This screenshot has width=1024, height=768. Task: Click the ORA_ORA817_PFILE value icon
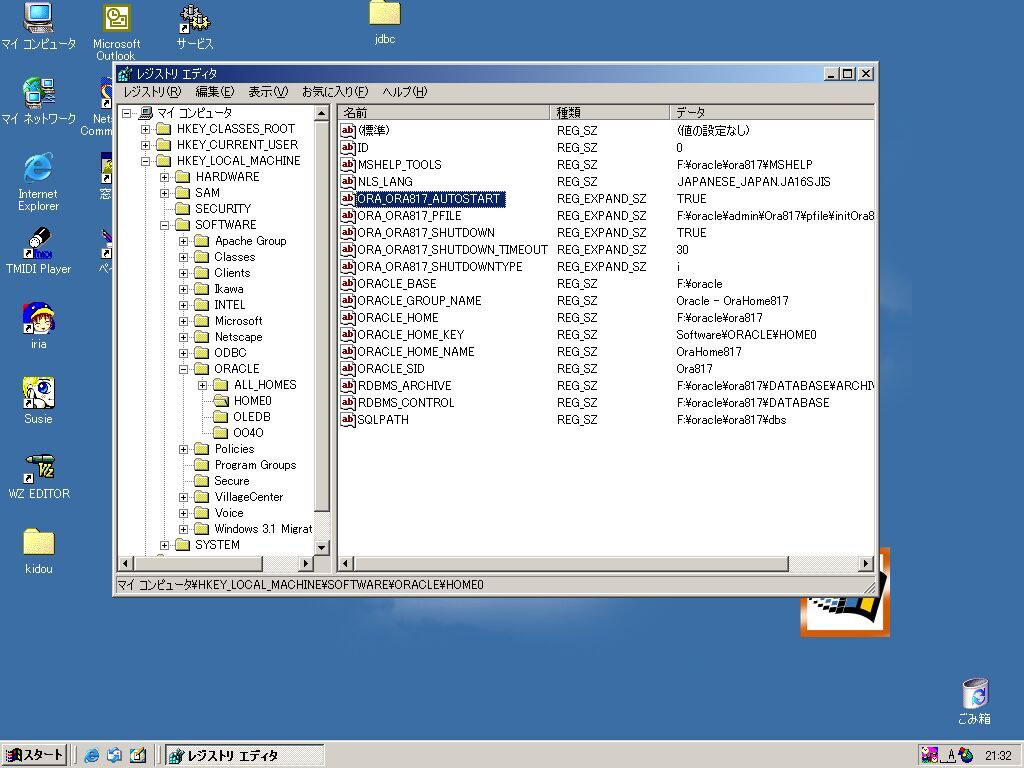347,216
